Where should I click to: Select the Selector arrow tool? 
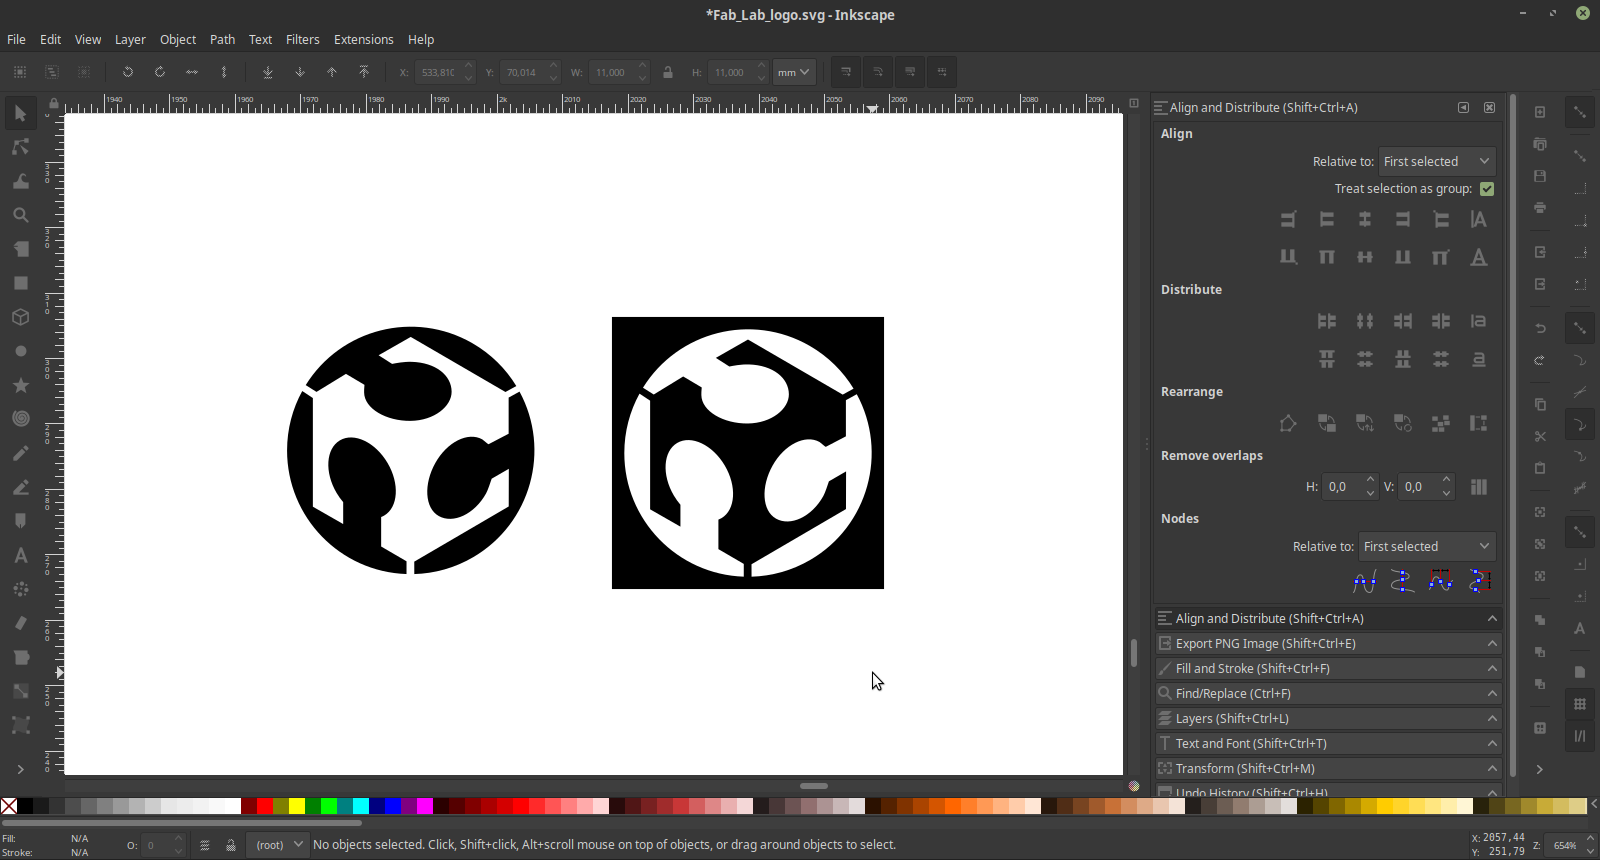pos(20,113)
